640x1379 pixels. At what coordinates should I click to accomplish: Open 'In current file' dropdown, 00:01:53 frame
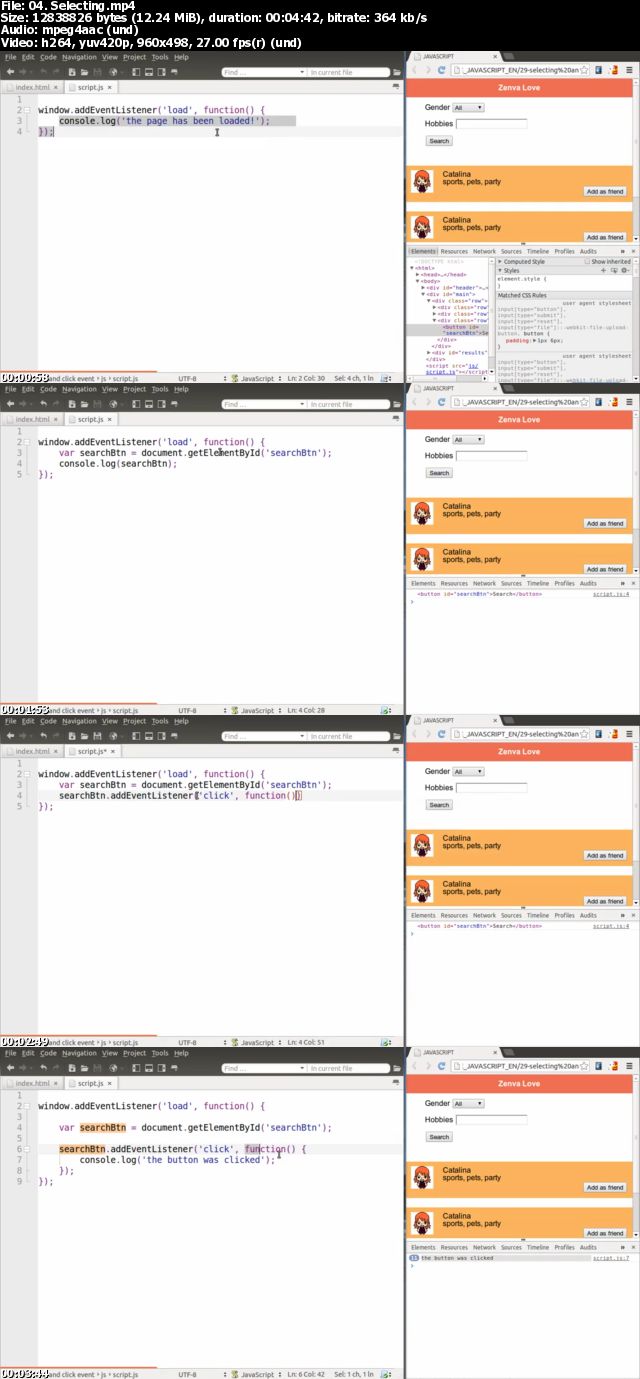pyautogui.click(x=346, y=404)
